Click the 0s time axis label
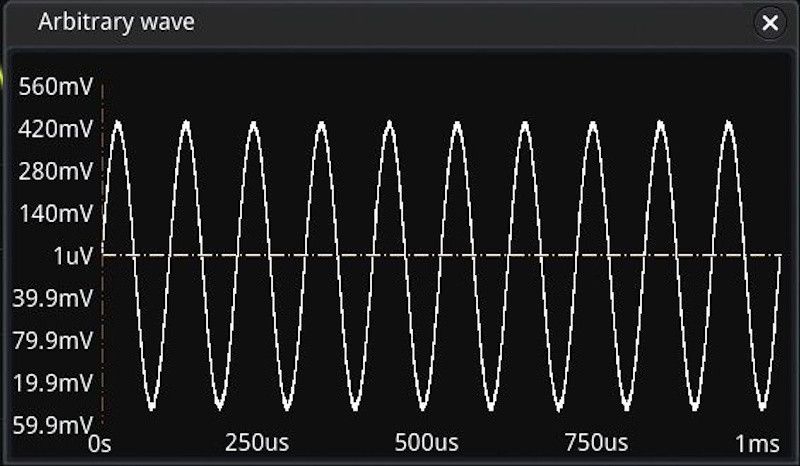The image size is (800, 466). pos(101,442)
